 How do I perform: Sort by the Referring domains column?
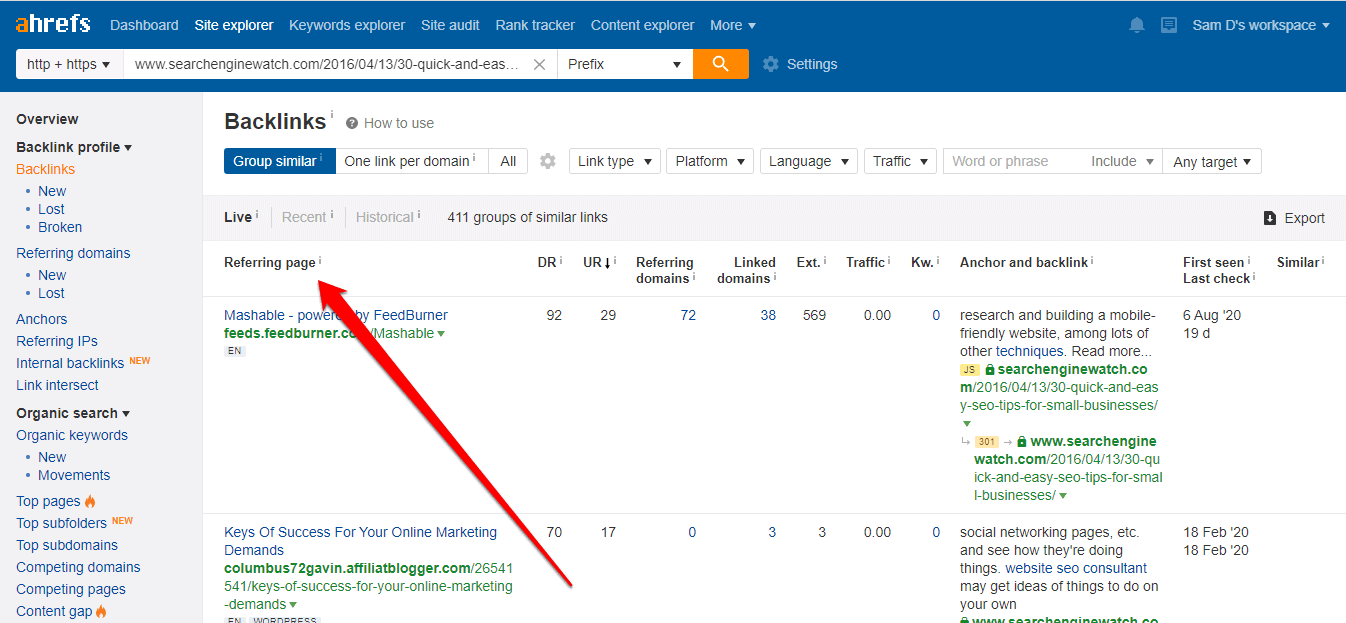665,270
